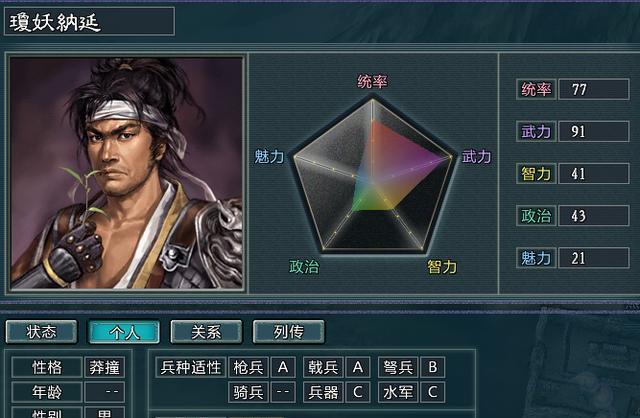
Task: Click the 政治 stat label in the right list
Action: (x=536, y=216)
